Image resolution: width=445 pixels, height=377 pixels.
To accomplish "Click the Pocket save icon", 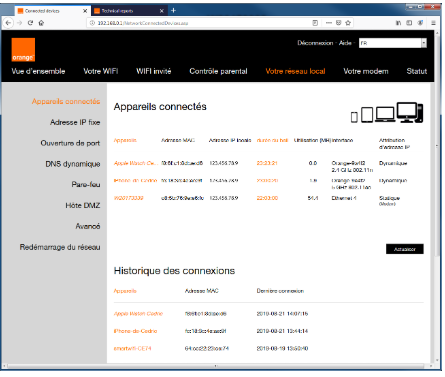I will (x=338, y=23).
